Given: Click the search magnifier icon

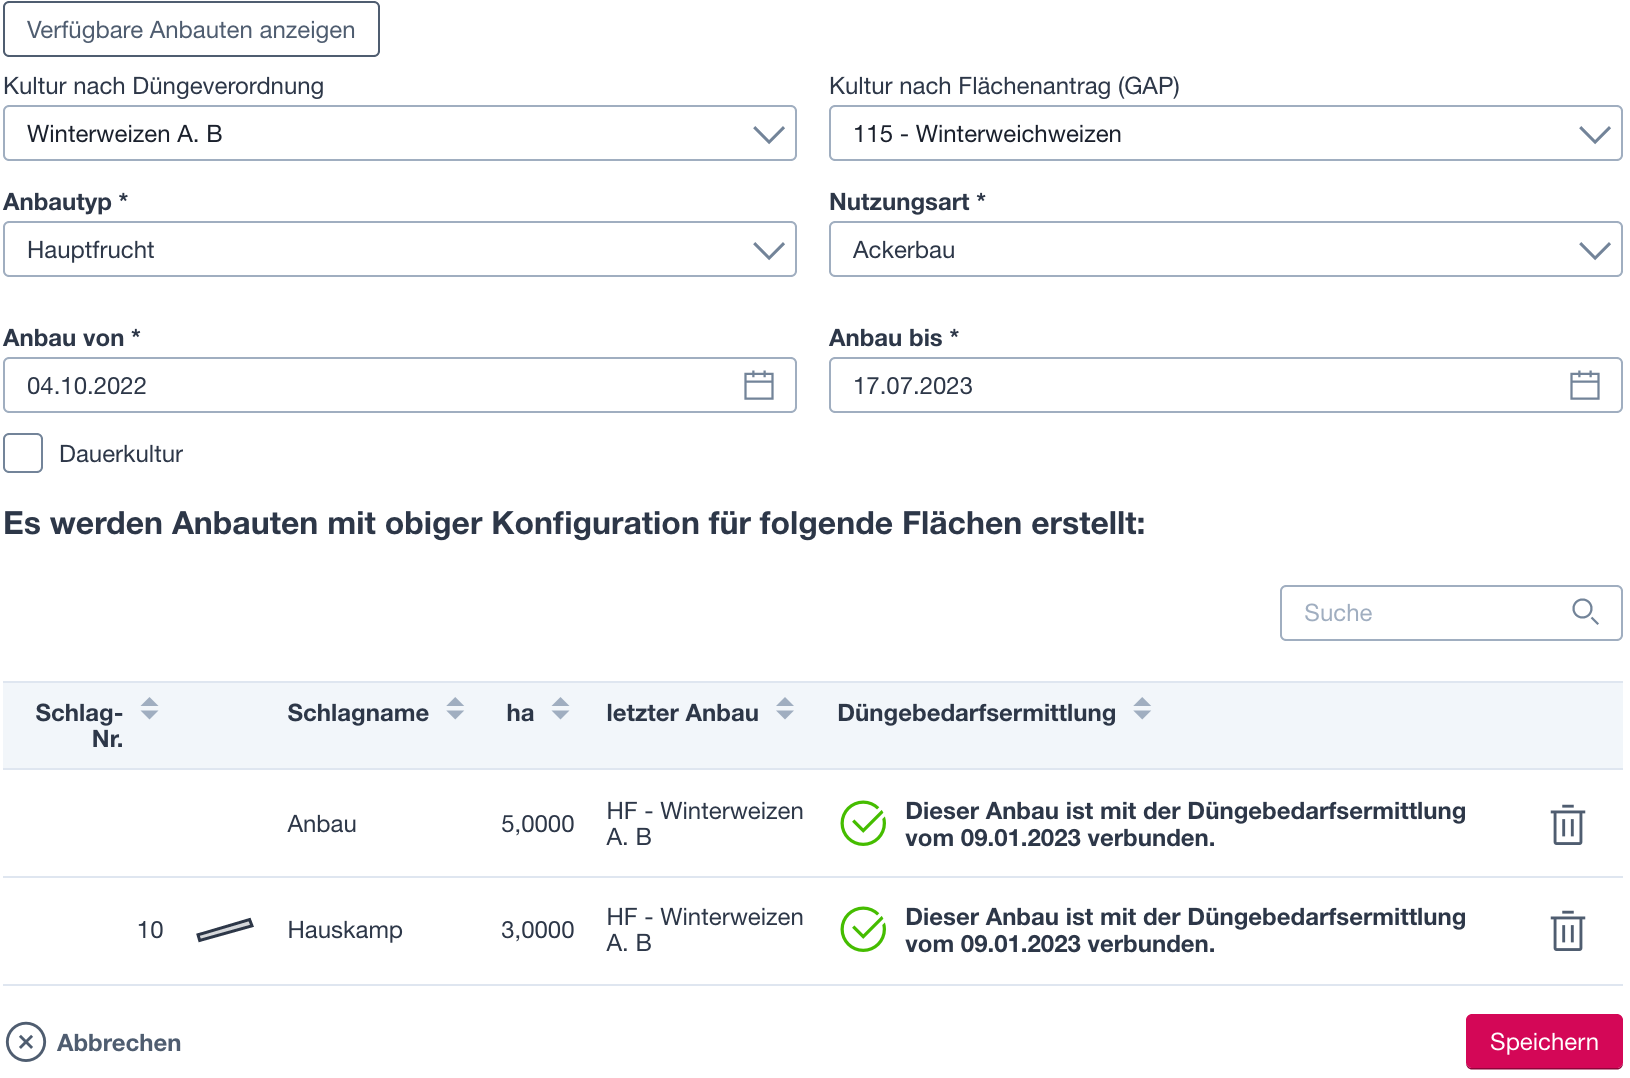Looking at the screenshot, I should coord(1585,612).
